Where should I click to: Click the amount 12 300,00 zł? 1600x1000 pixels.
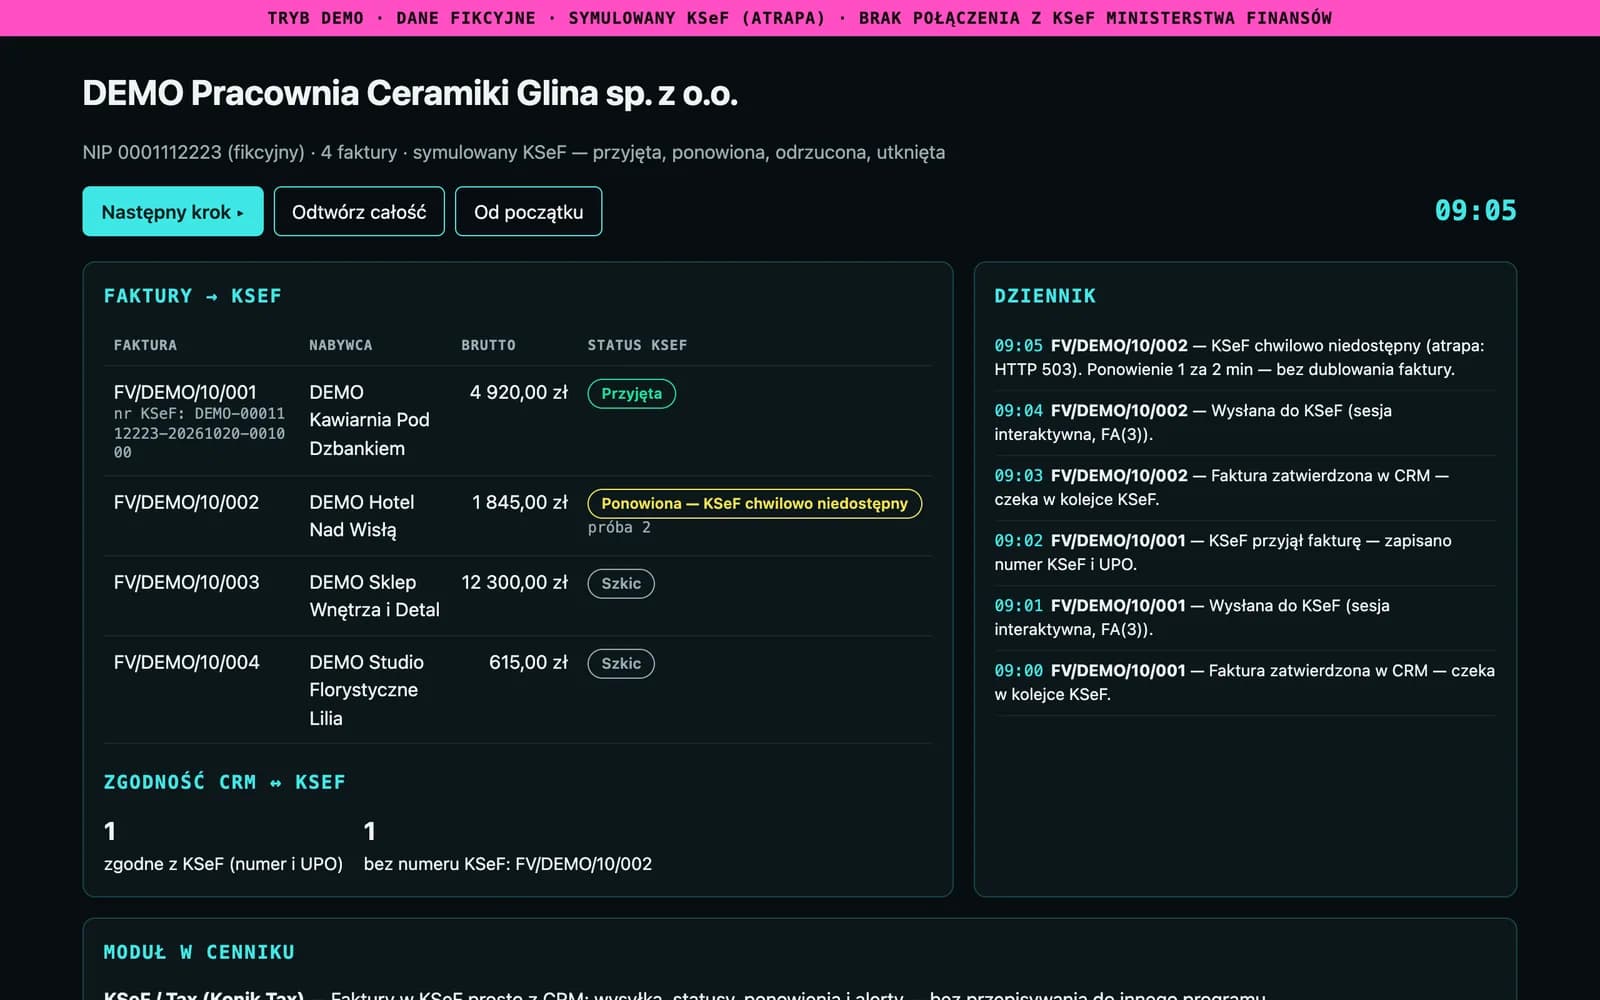(514, 582)
